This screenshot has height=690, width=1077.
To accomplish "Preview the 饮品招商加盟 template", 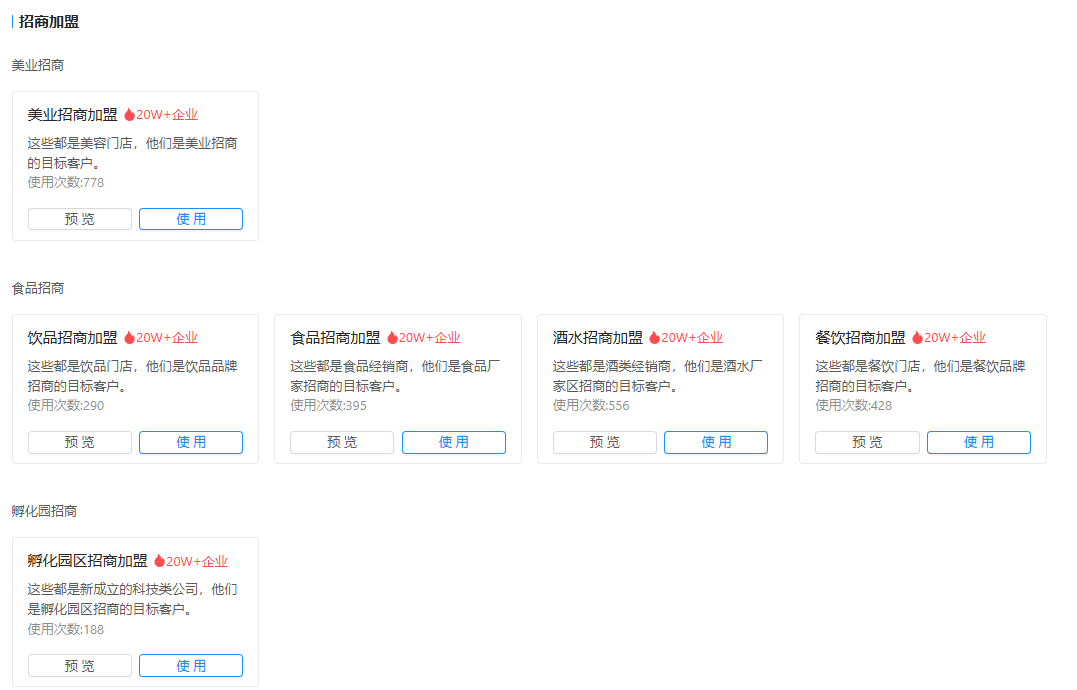I will point(80,442).
